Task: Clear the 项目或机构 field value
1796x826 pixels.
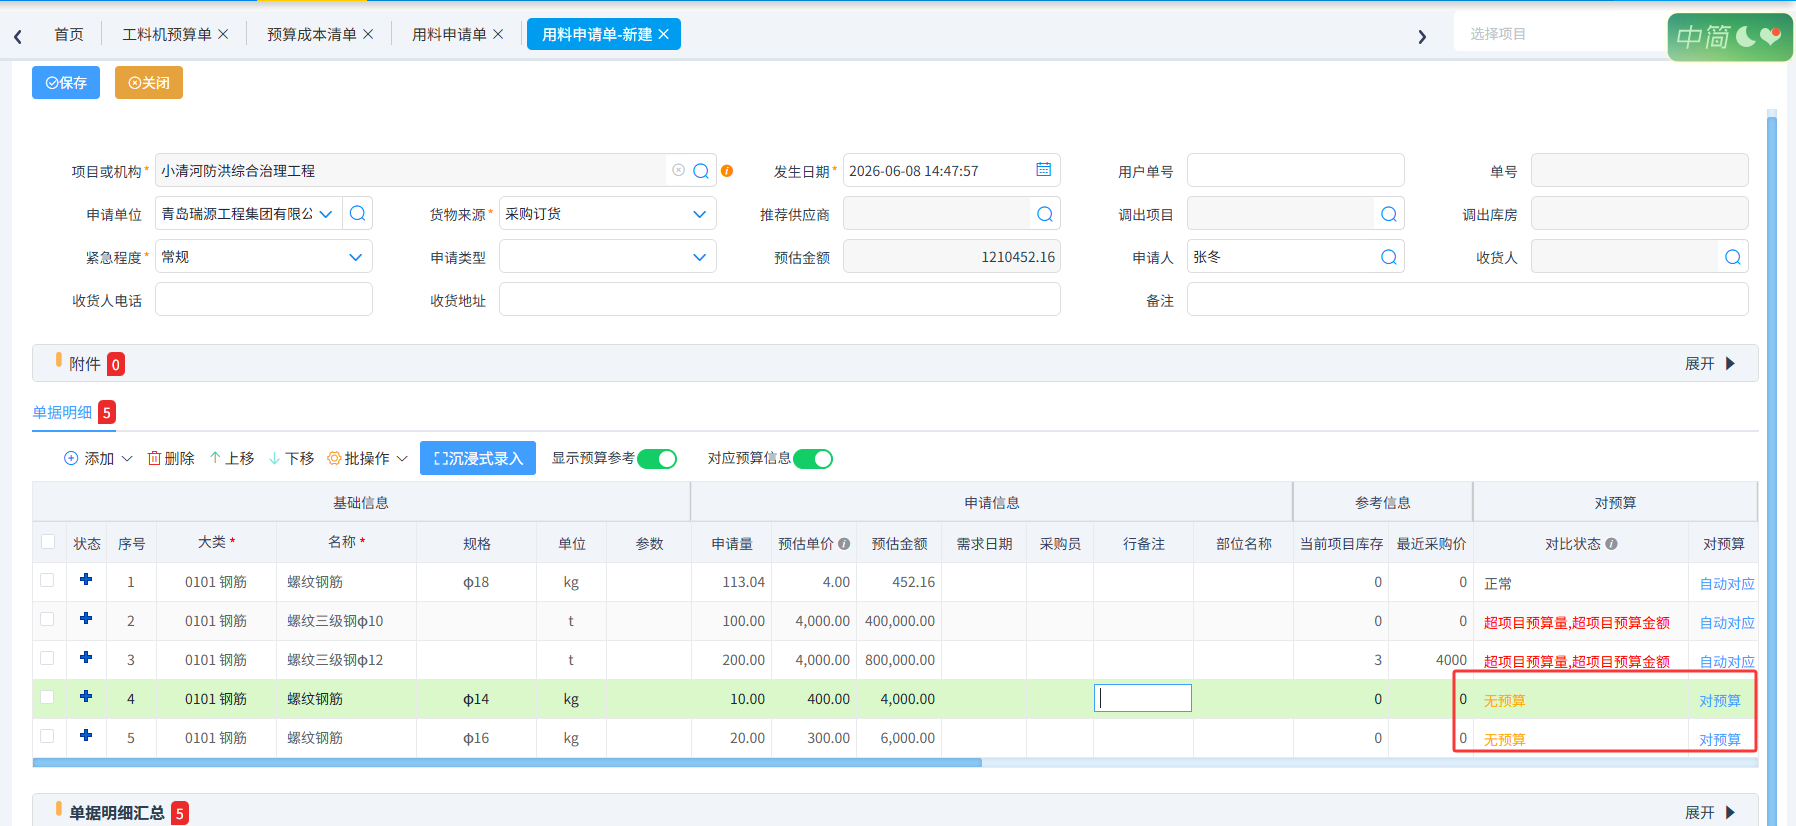Action: tap(679, 170)
